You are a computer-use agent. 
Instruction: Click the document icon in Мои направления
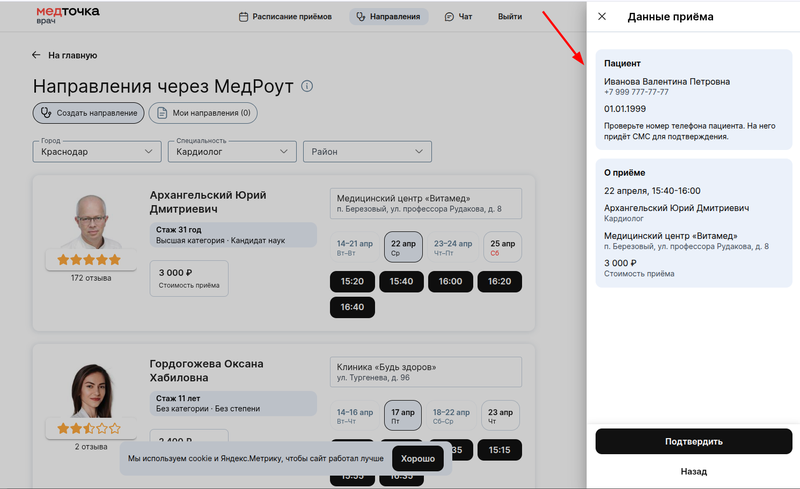click(x=162, y=113)
